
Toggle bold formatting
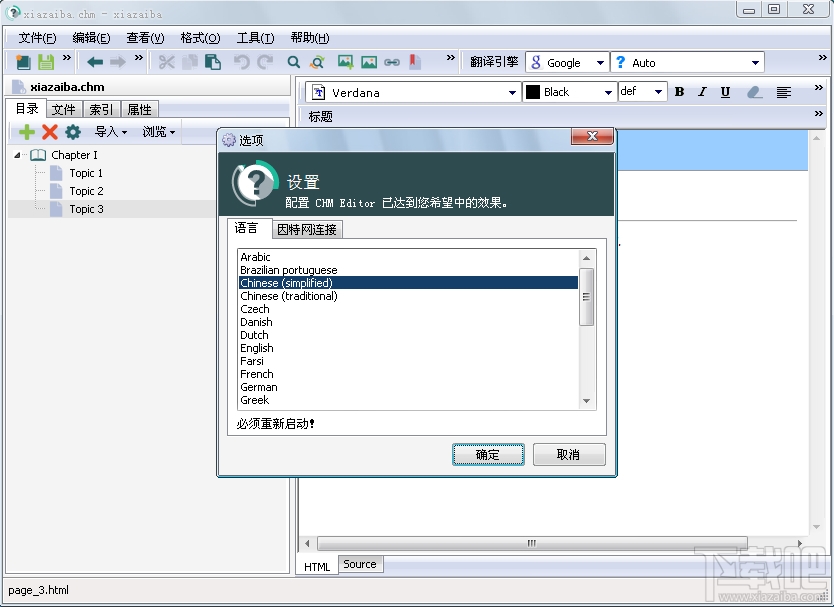tap(679, 91)
